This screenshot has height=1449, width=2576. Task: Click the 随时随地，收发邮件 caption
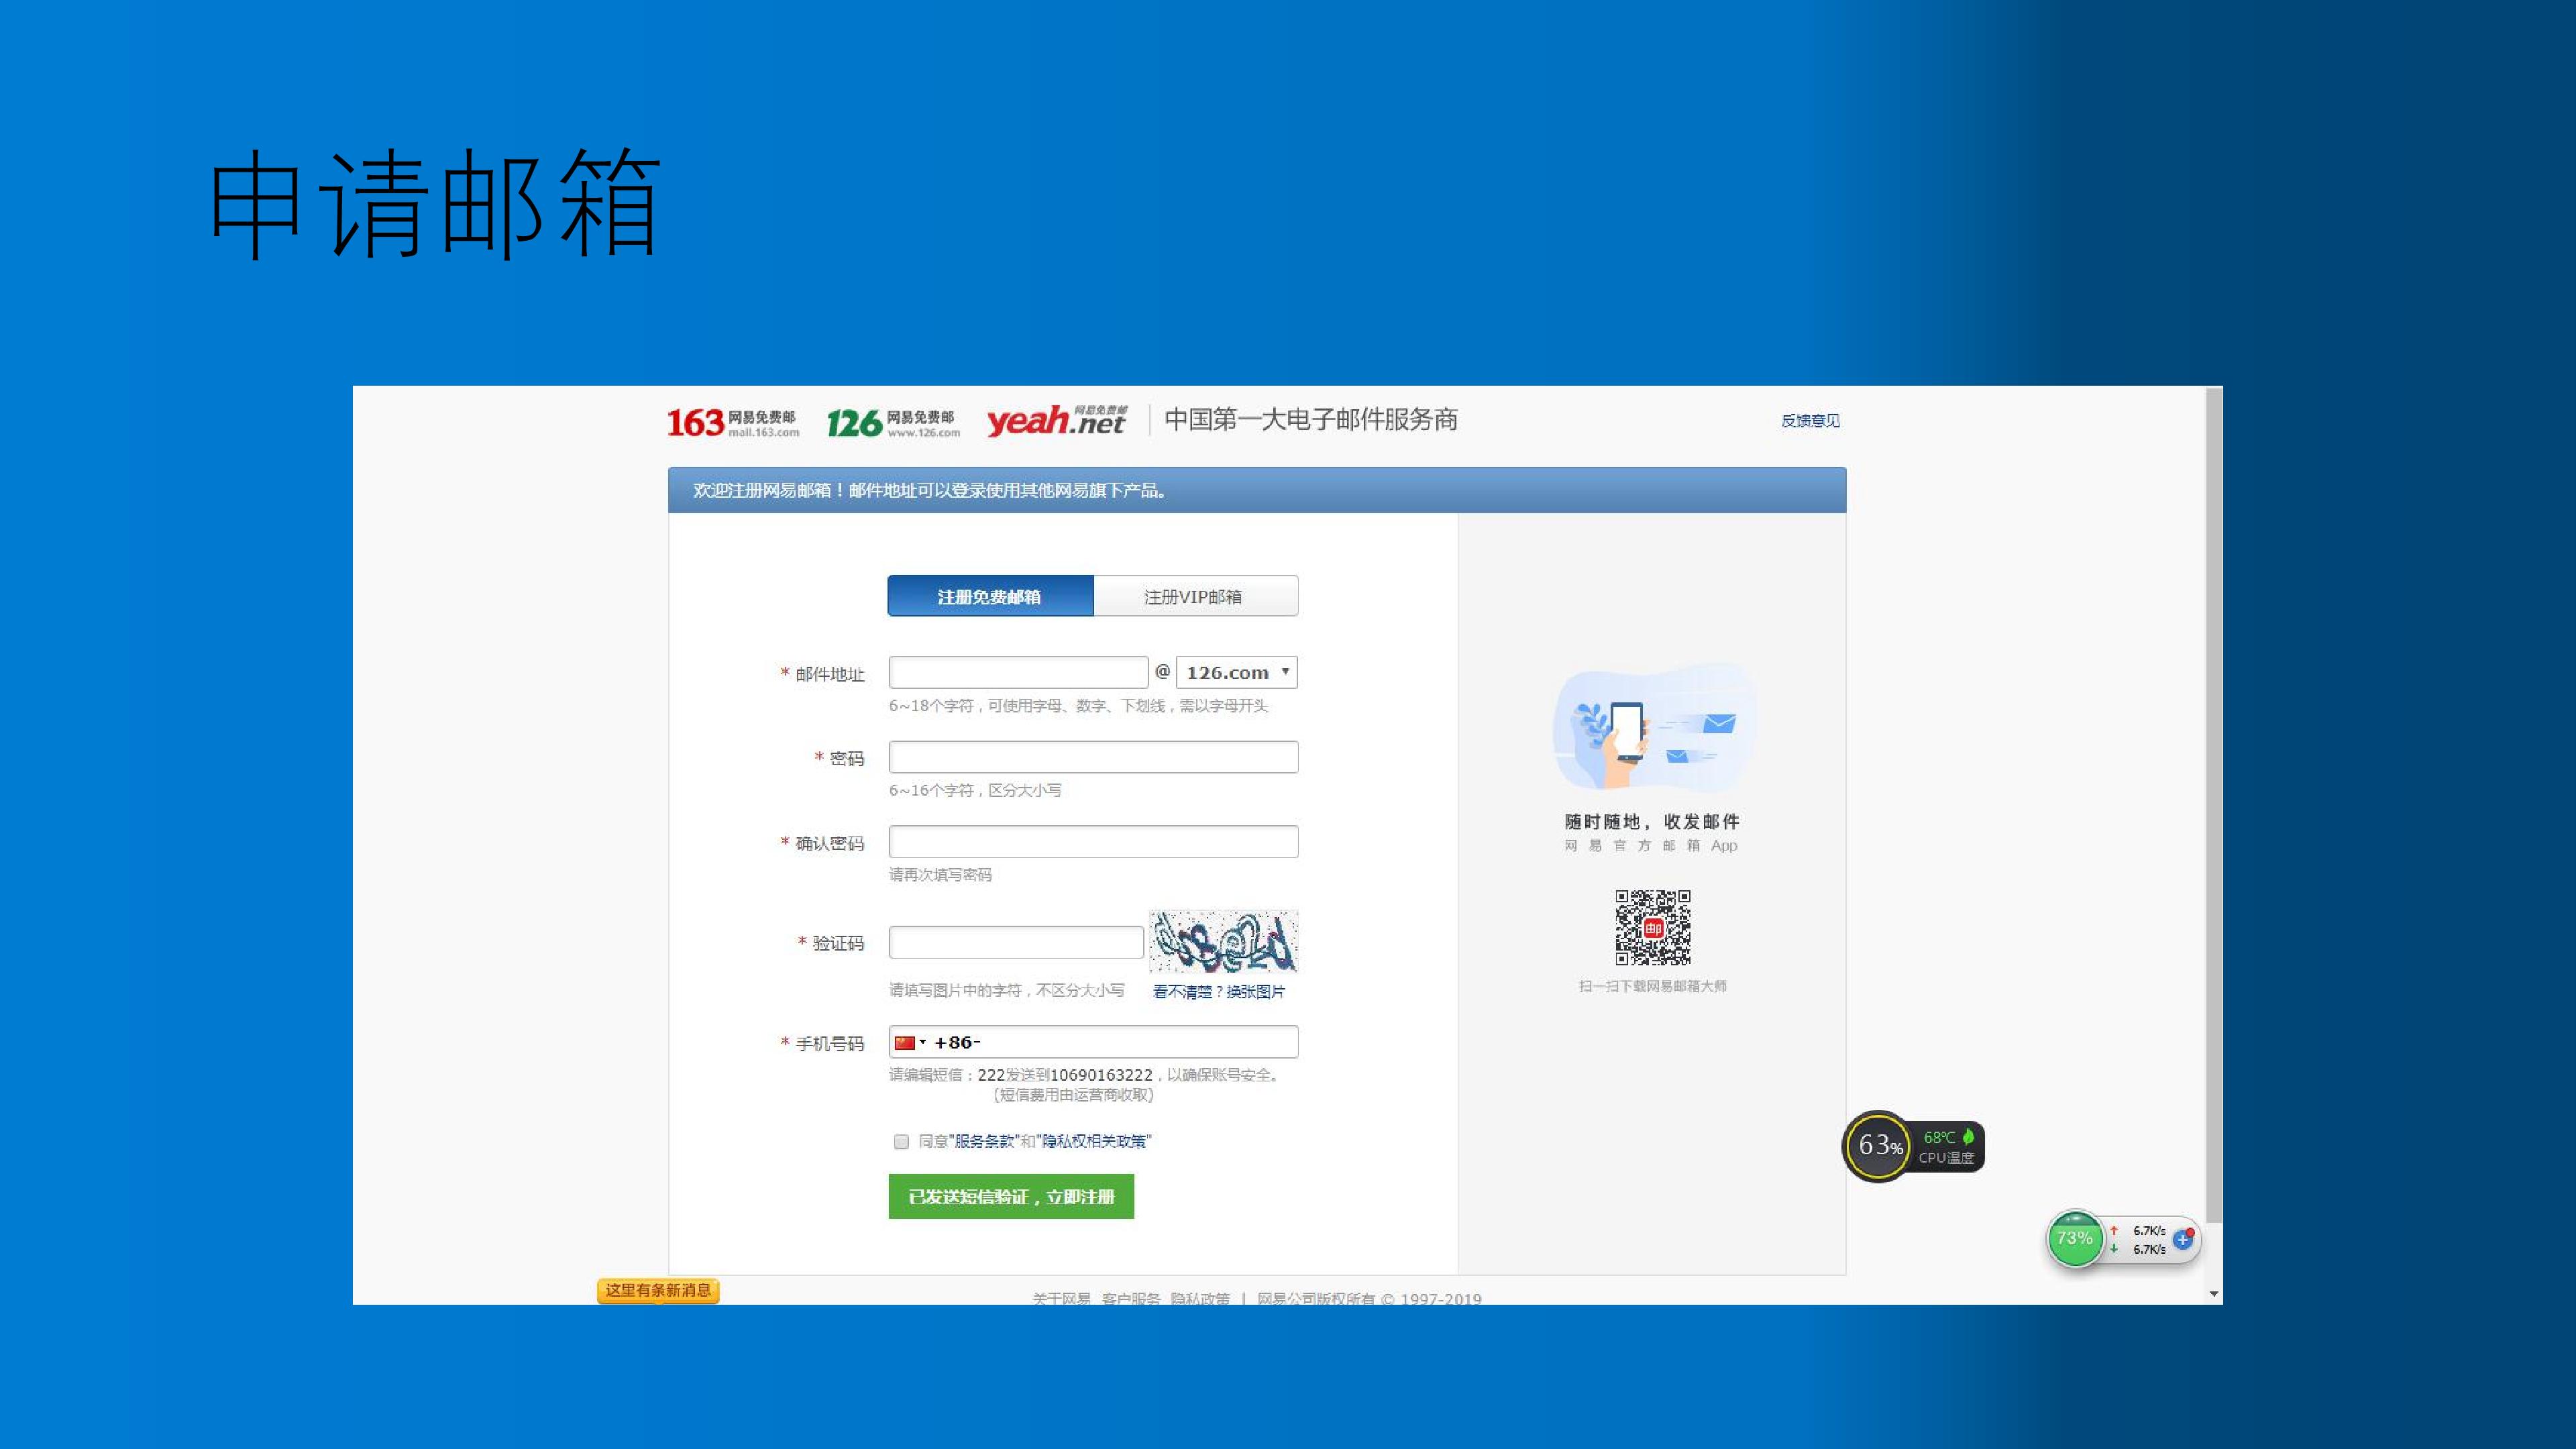[x=1652, y=821]
